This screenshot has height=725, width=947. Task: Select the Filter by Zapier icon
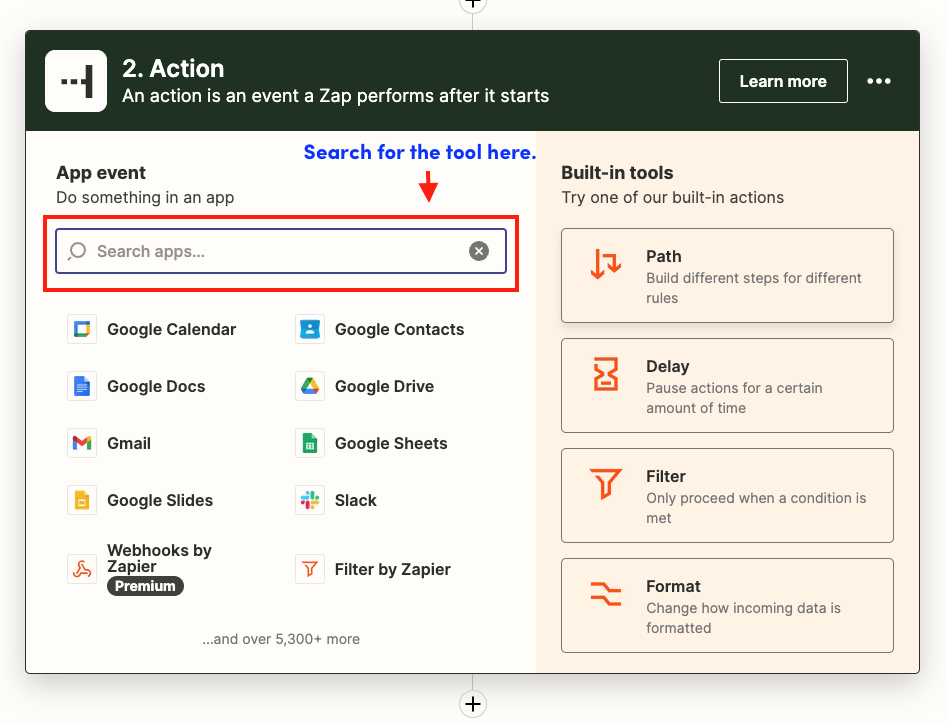pyautogui.click(x=310, y=569)
